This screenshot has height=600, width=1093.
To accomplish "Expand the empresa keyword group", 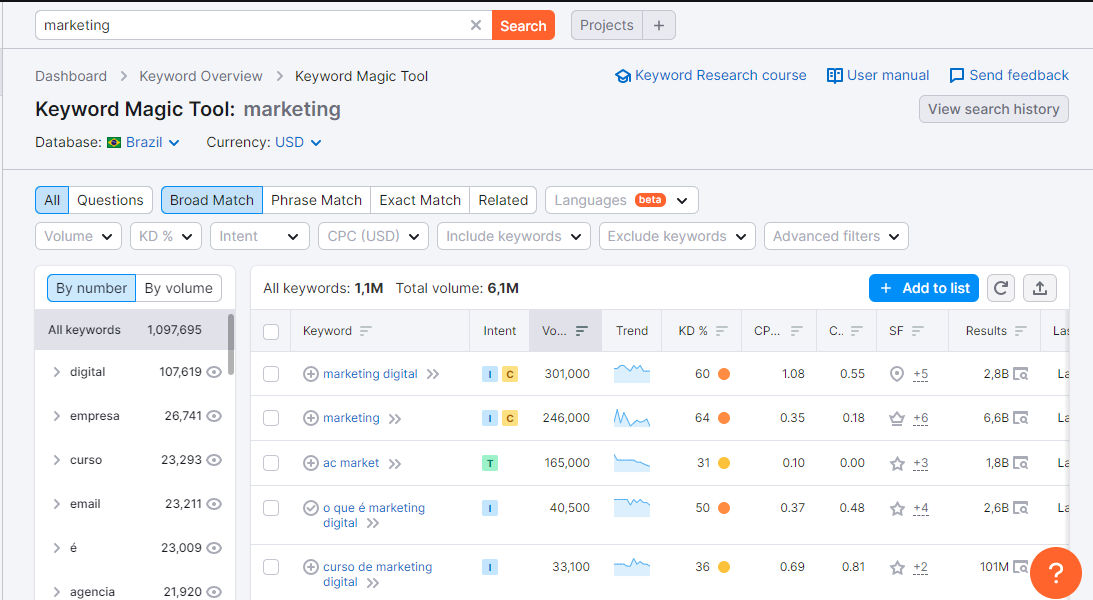I will pyautogui.click(x=59, y=415).
